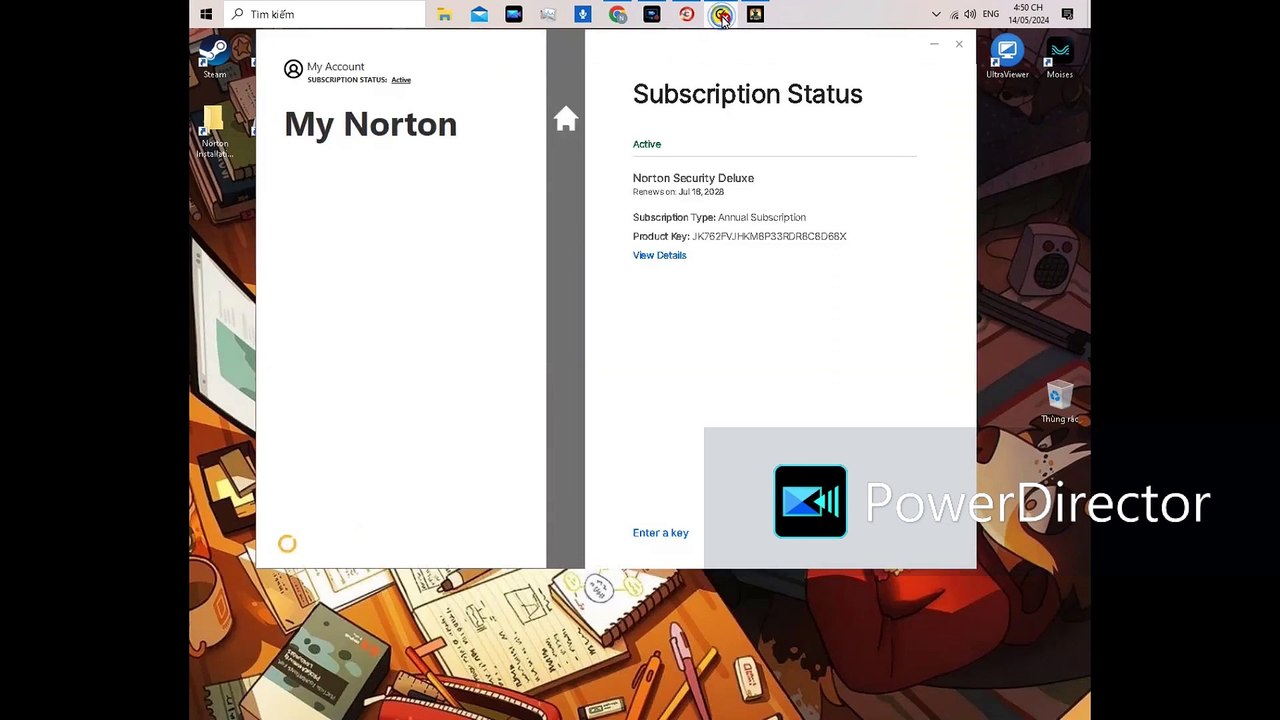Click the My Norton heading

(370, 124)
